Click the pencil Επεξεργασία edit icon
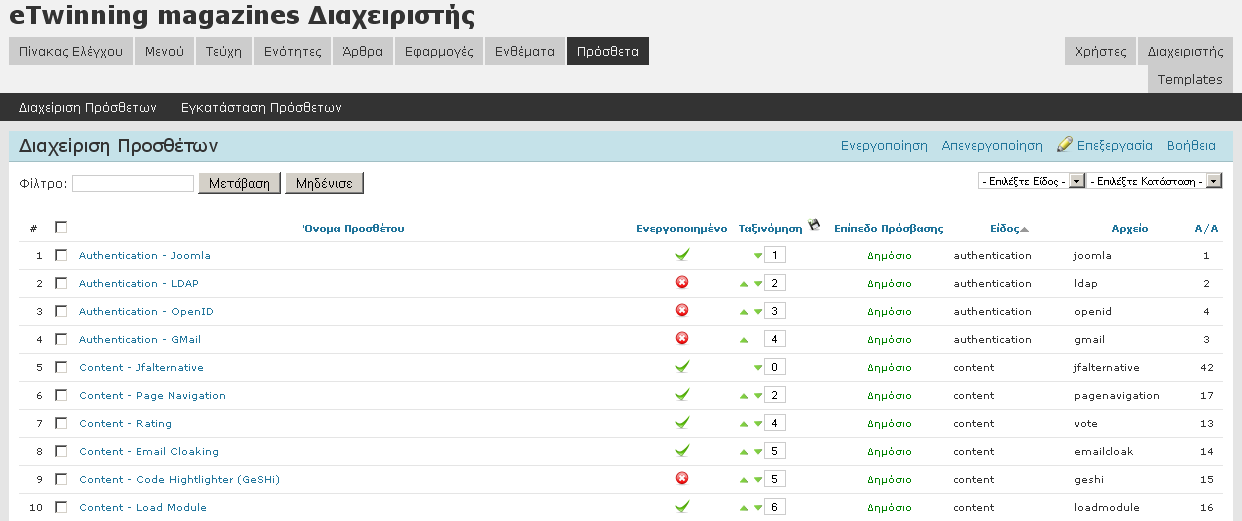This screenshot has height=521, width=1242. (x=1065, y=144)
